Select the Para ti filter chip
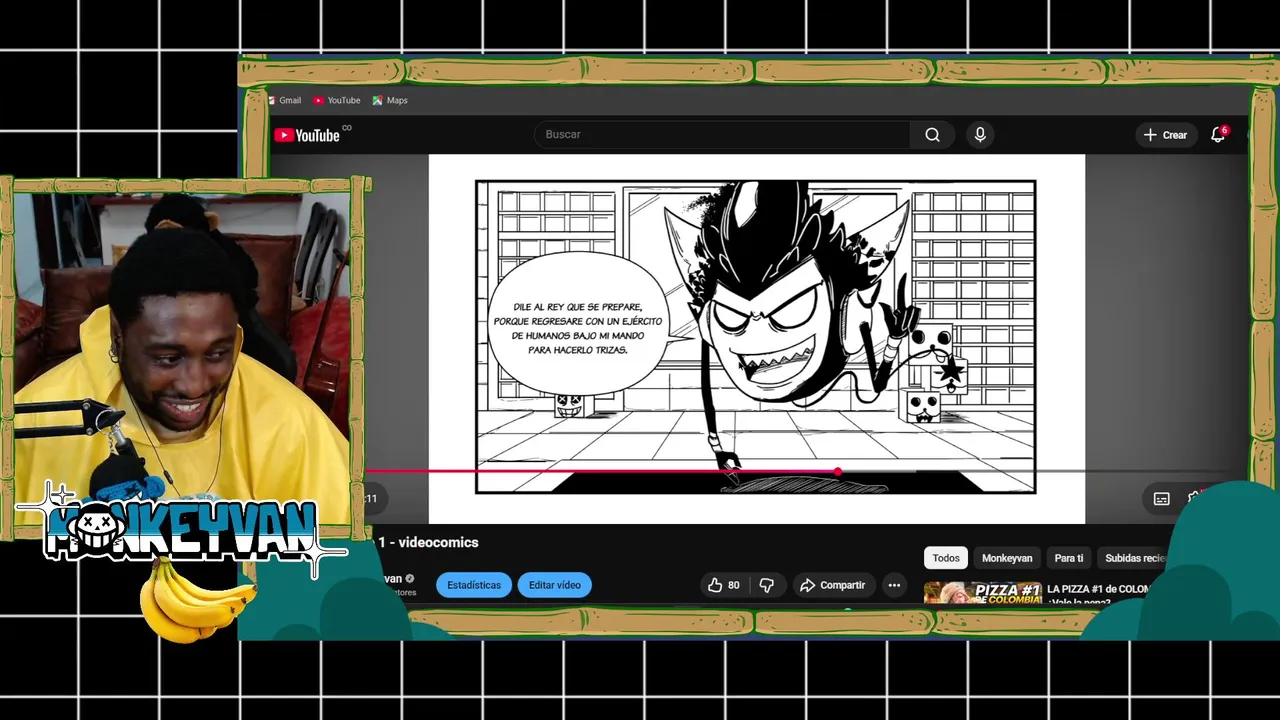 pyautogui.click(x=1069, y=558)
